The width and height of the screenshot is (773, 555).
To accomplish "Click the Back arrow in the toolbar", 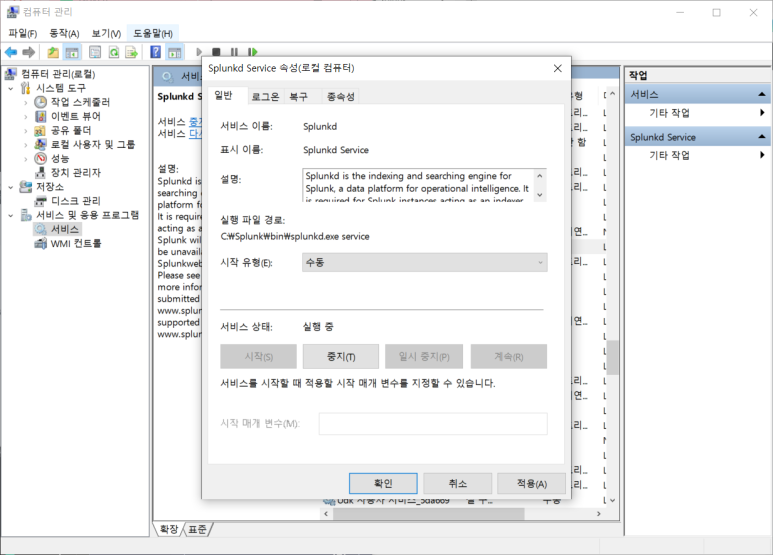I will (11, 52).
